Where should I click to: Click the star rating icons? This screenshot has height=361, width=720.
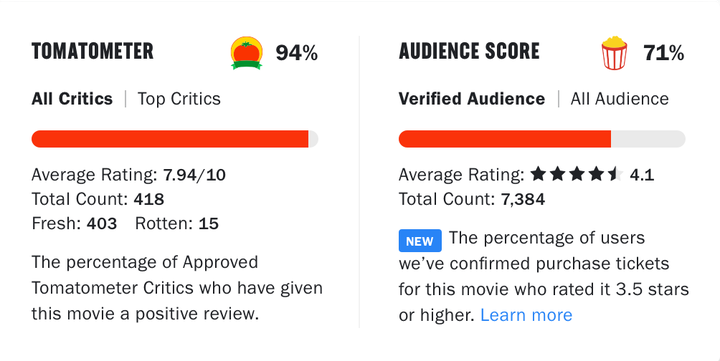[x=577, y=175]
